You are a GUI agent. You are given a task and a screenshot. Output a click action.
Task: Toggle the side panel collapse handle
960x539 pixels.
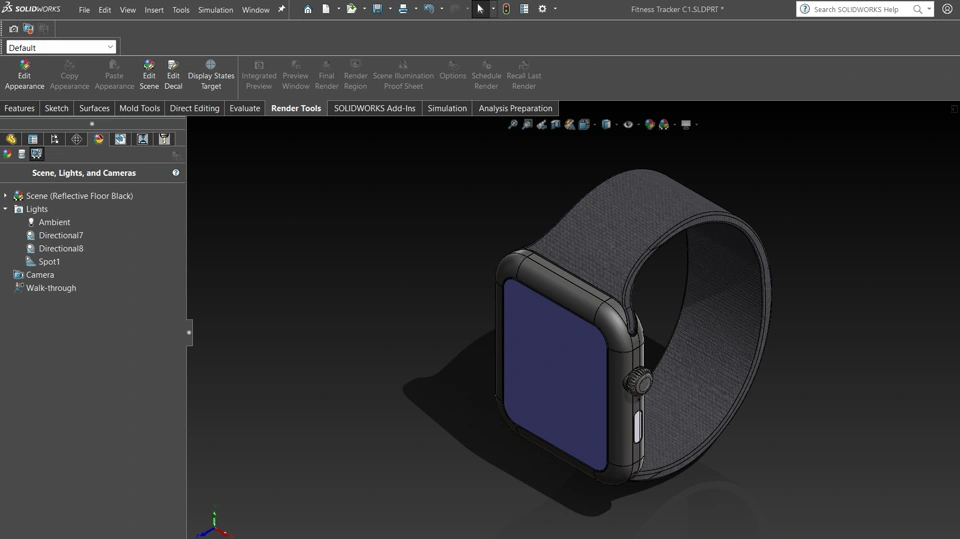click(189, 332)
